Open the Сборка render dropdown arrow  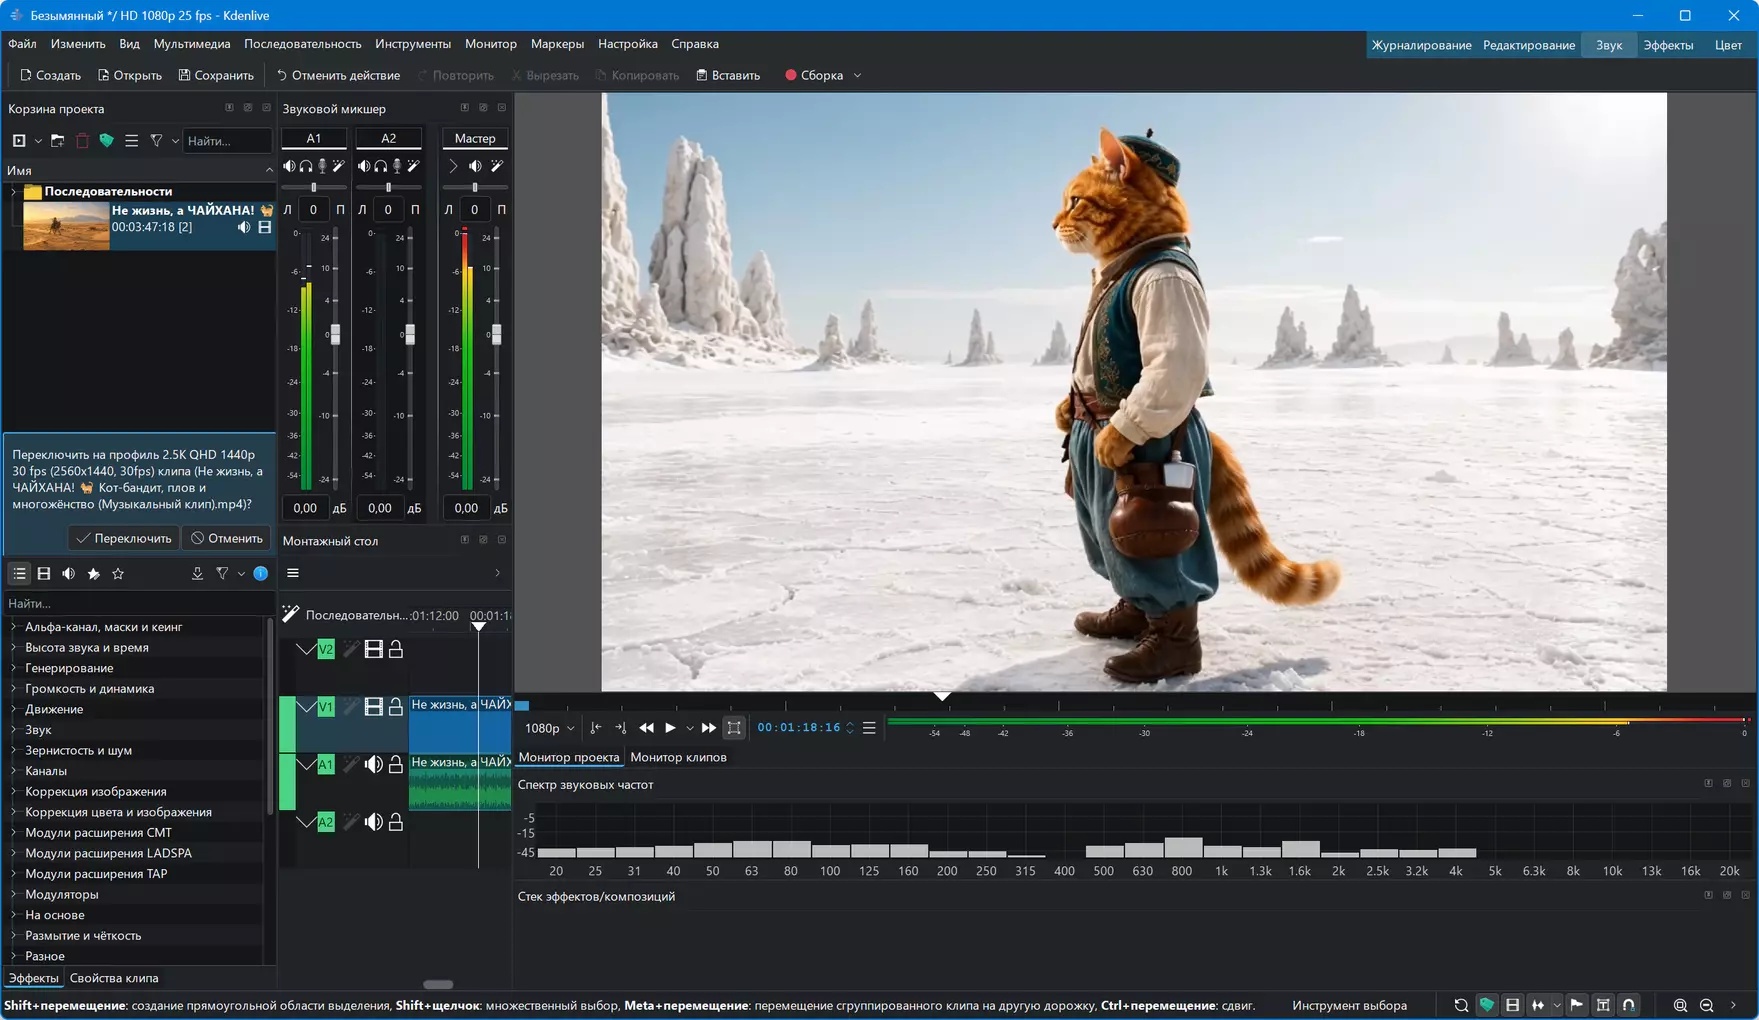click(x=857, y=75)
